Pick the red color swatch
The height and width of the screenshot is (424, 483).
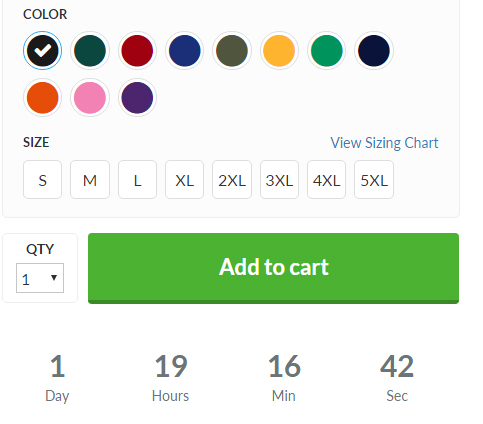click(137, 50)
